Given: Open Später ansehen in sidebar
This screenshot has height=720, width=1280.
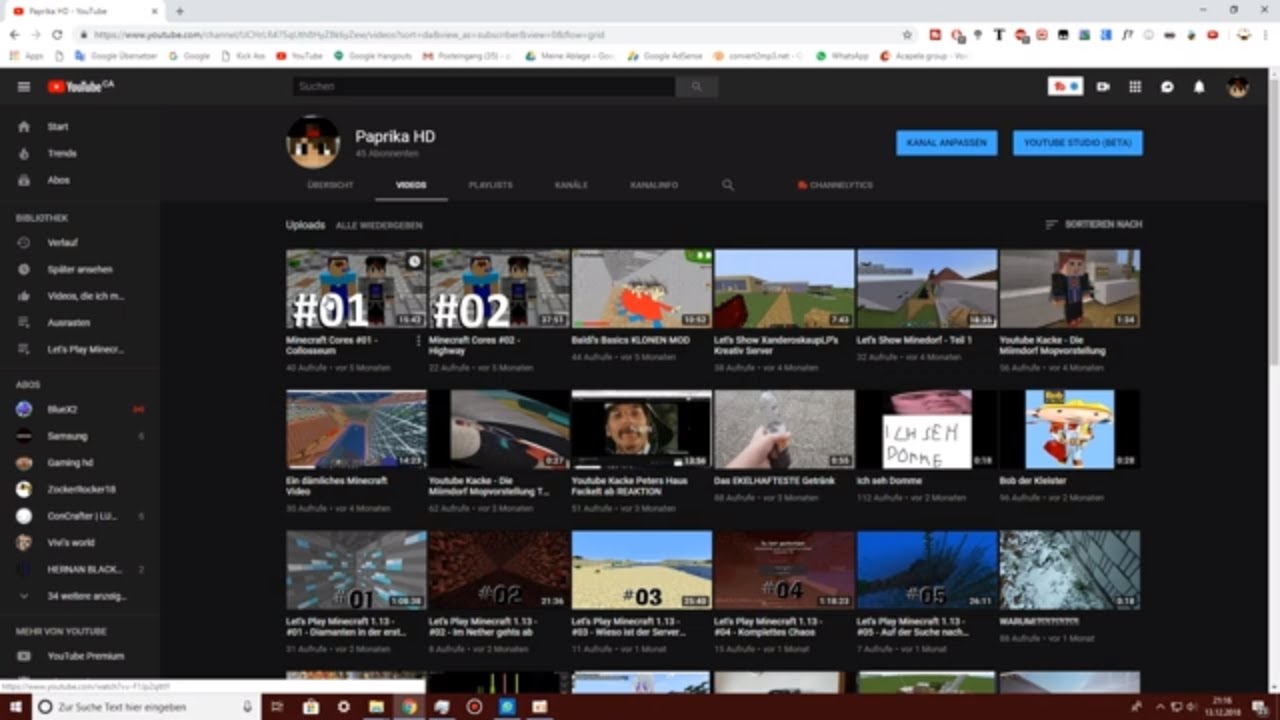Looking at the screenshot, I should tap(80, 270).
